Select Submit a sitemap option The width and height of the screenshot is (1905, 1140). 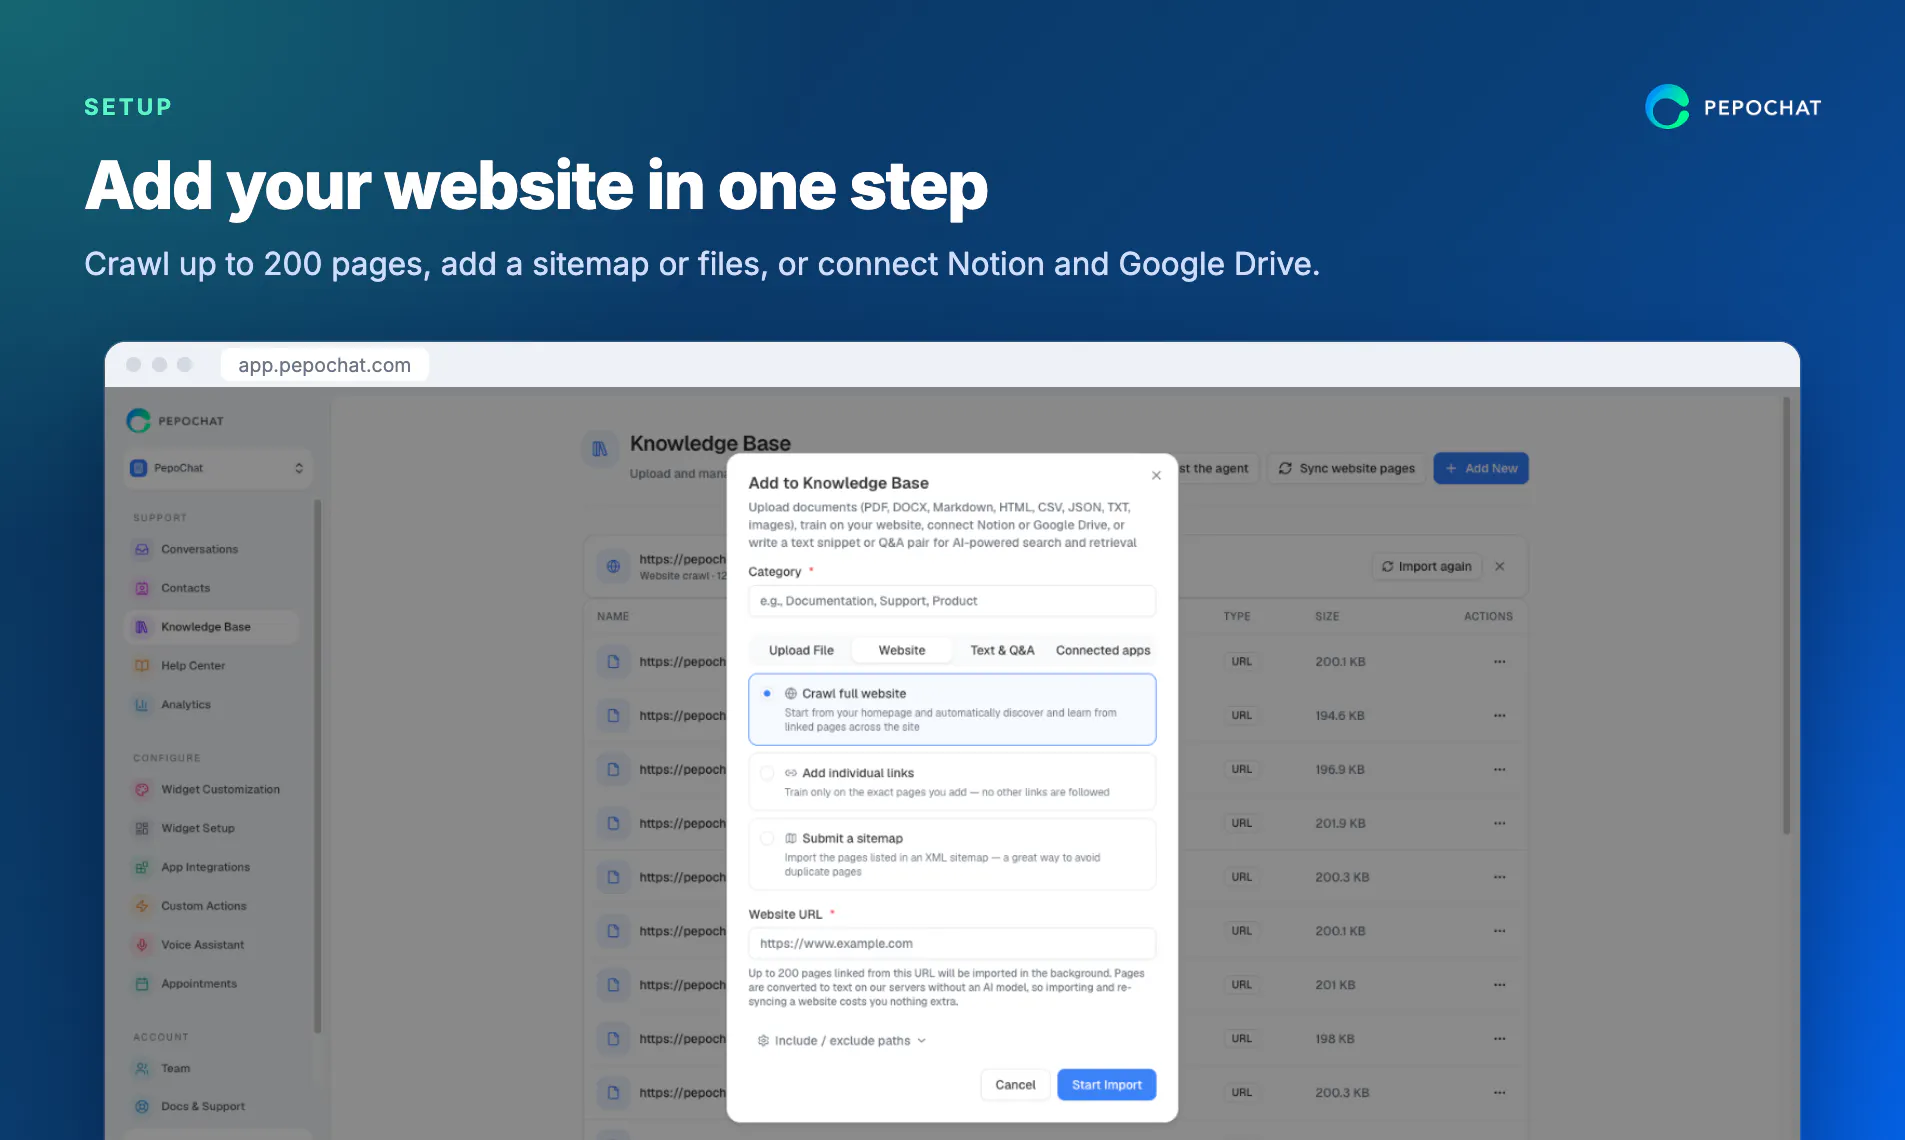click(952, 855)
